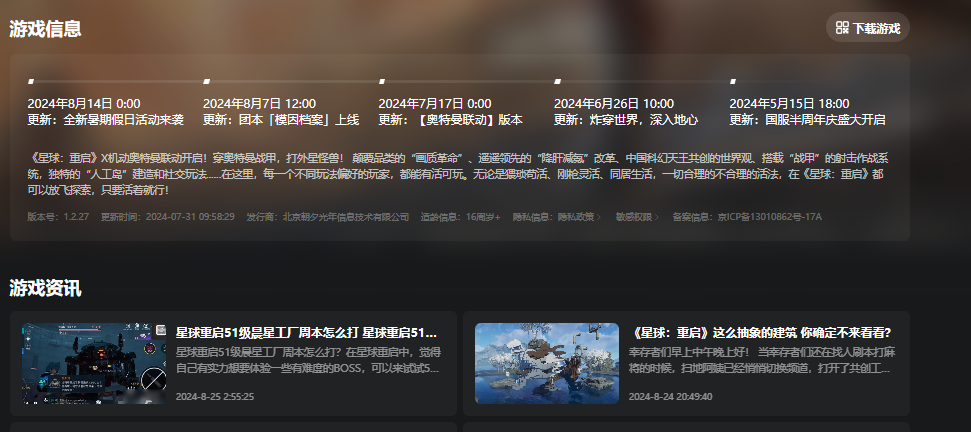Open update 团本「模因档案」上线

click(x=281, y=120)
